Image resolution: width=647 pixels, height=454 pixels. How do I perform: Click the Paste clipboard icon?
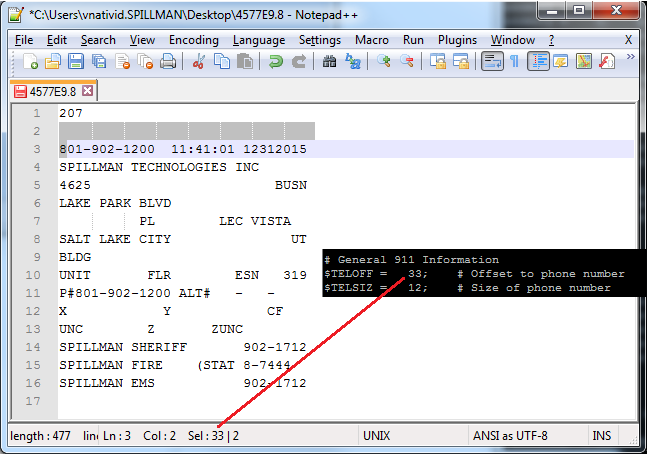pyautogui.click(x=245, y=61)
